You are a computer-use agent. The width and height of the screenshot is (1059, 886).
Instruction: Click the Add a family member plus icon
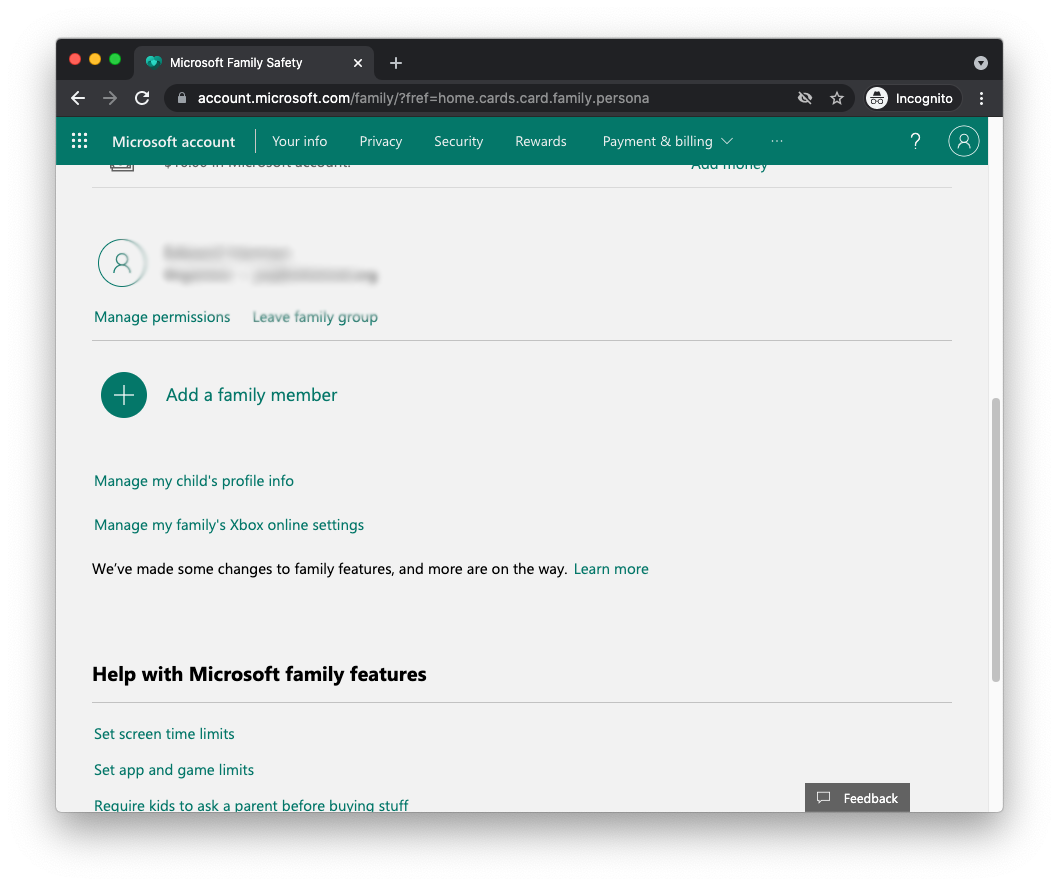tap(123, 395)
